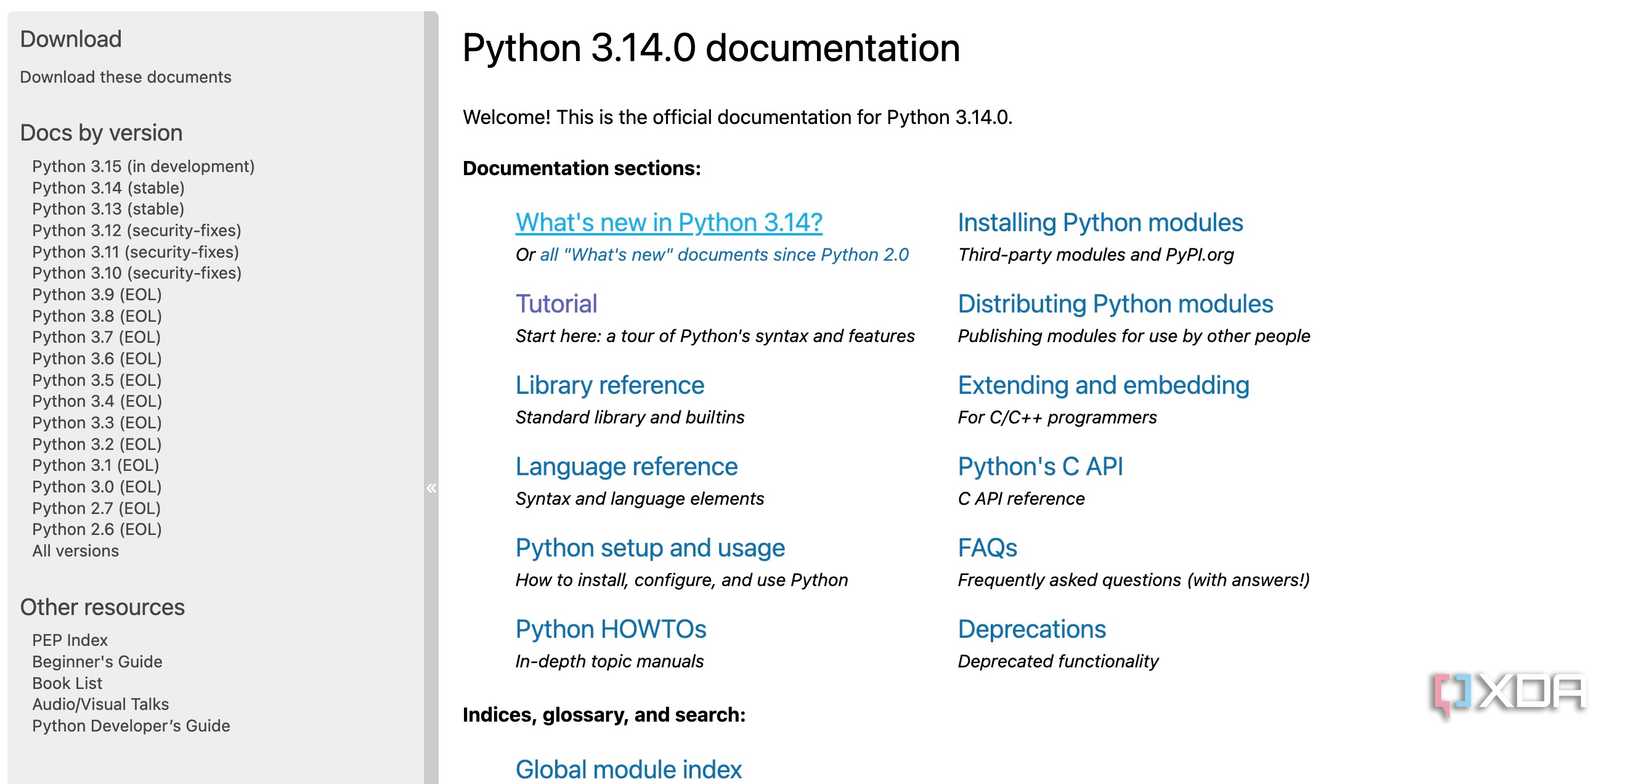Go to Python 3.7 (EOL) docs
1650x784 pixels.
coord(96,337)
